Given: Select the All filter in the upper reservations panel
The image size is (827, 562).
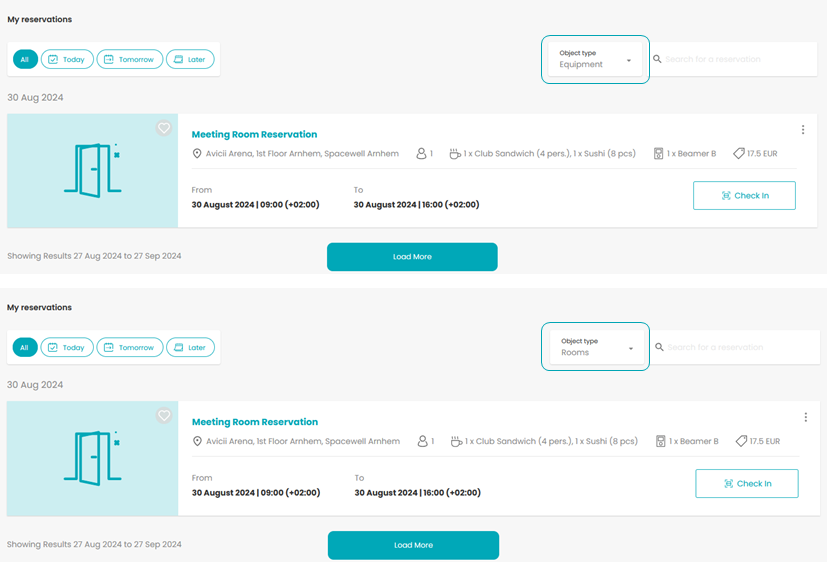Looking at the screenshot, I should pyautogui.click(x=25, y=59).
